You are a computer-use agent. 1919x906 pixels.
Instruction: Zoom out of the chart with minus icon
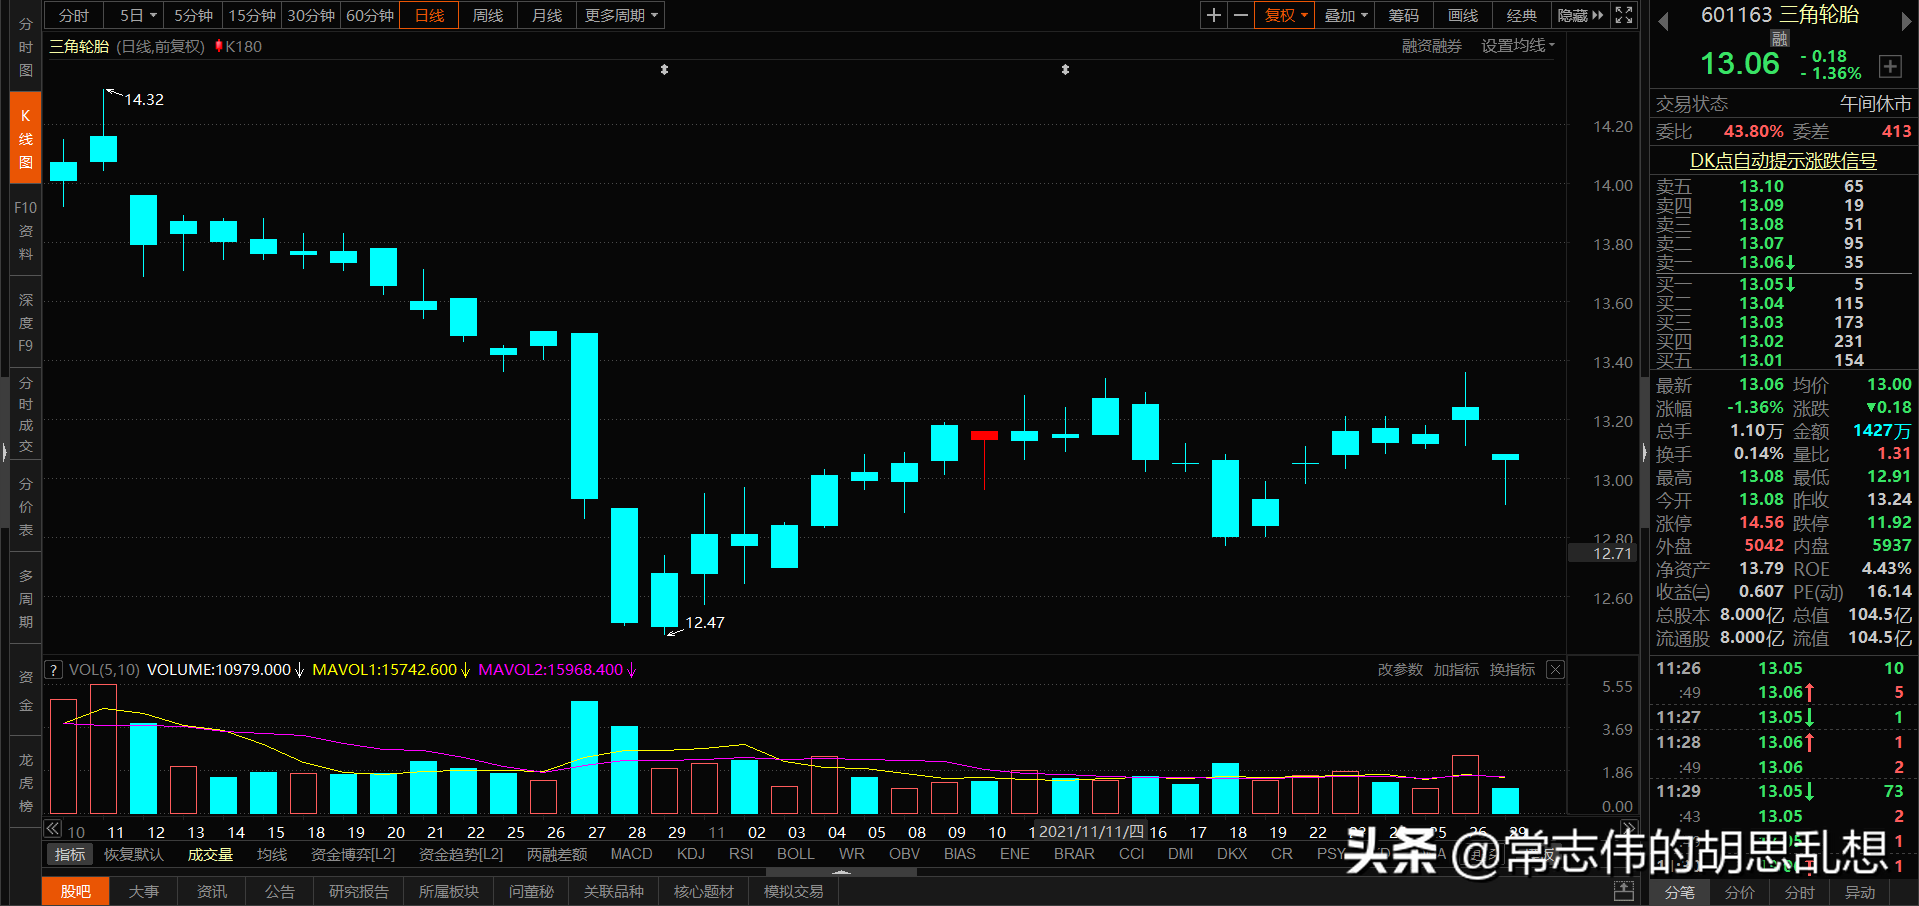pyautogui.click(x=1240, y=15)
